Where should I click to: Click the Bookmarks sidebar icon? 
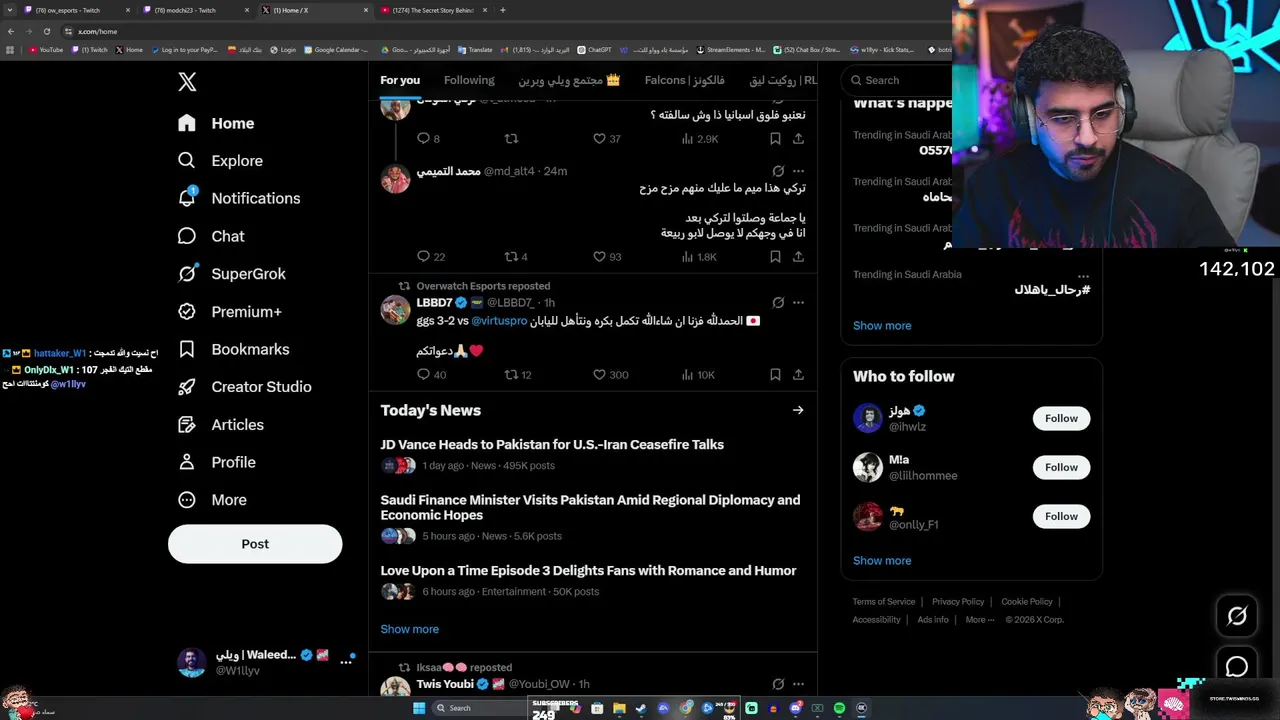tap(187, 349)
